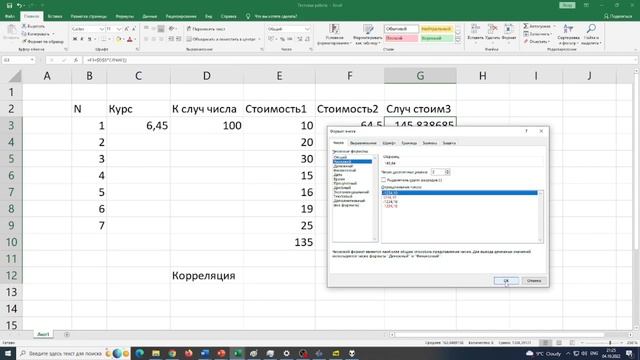Click the Save icon in the quick access toolbar

tap(9, 5)
